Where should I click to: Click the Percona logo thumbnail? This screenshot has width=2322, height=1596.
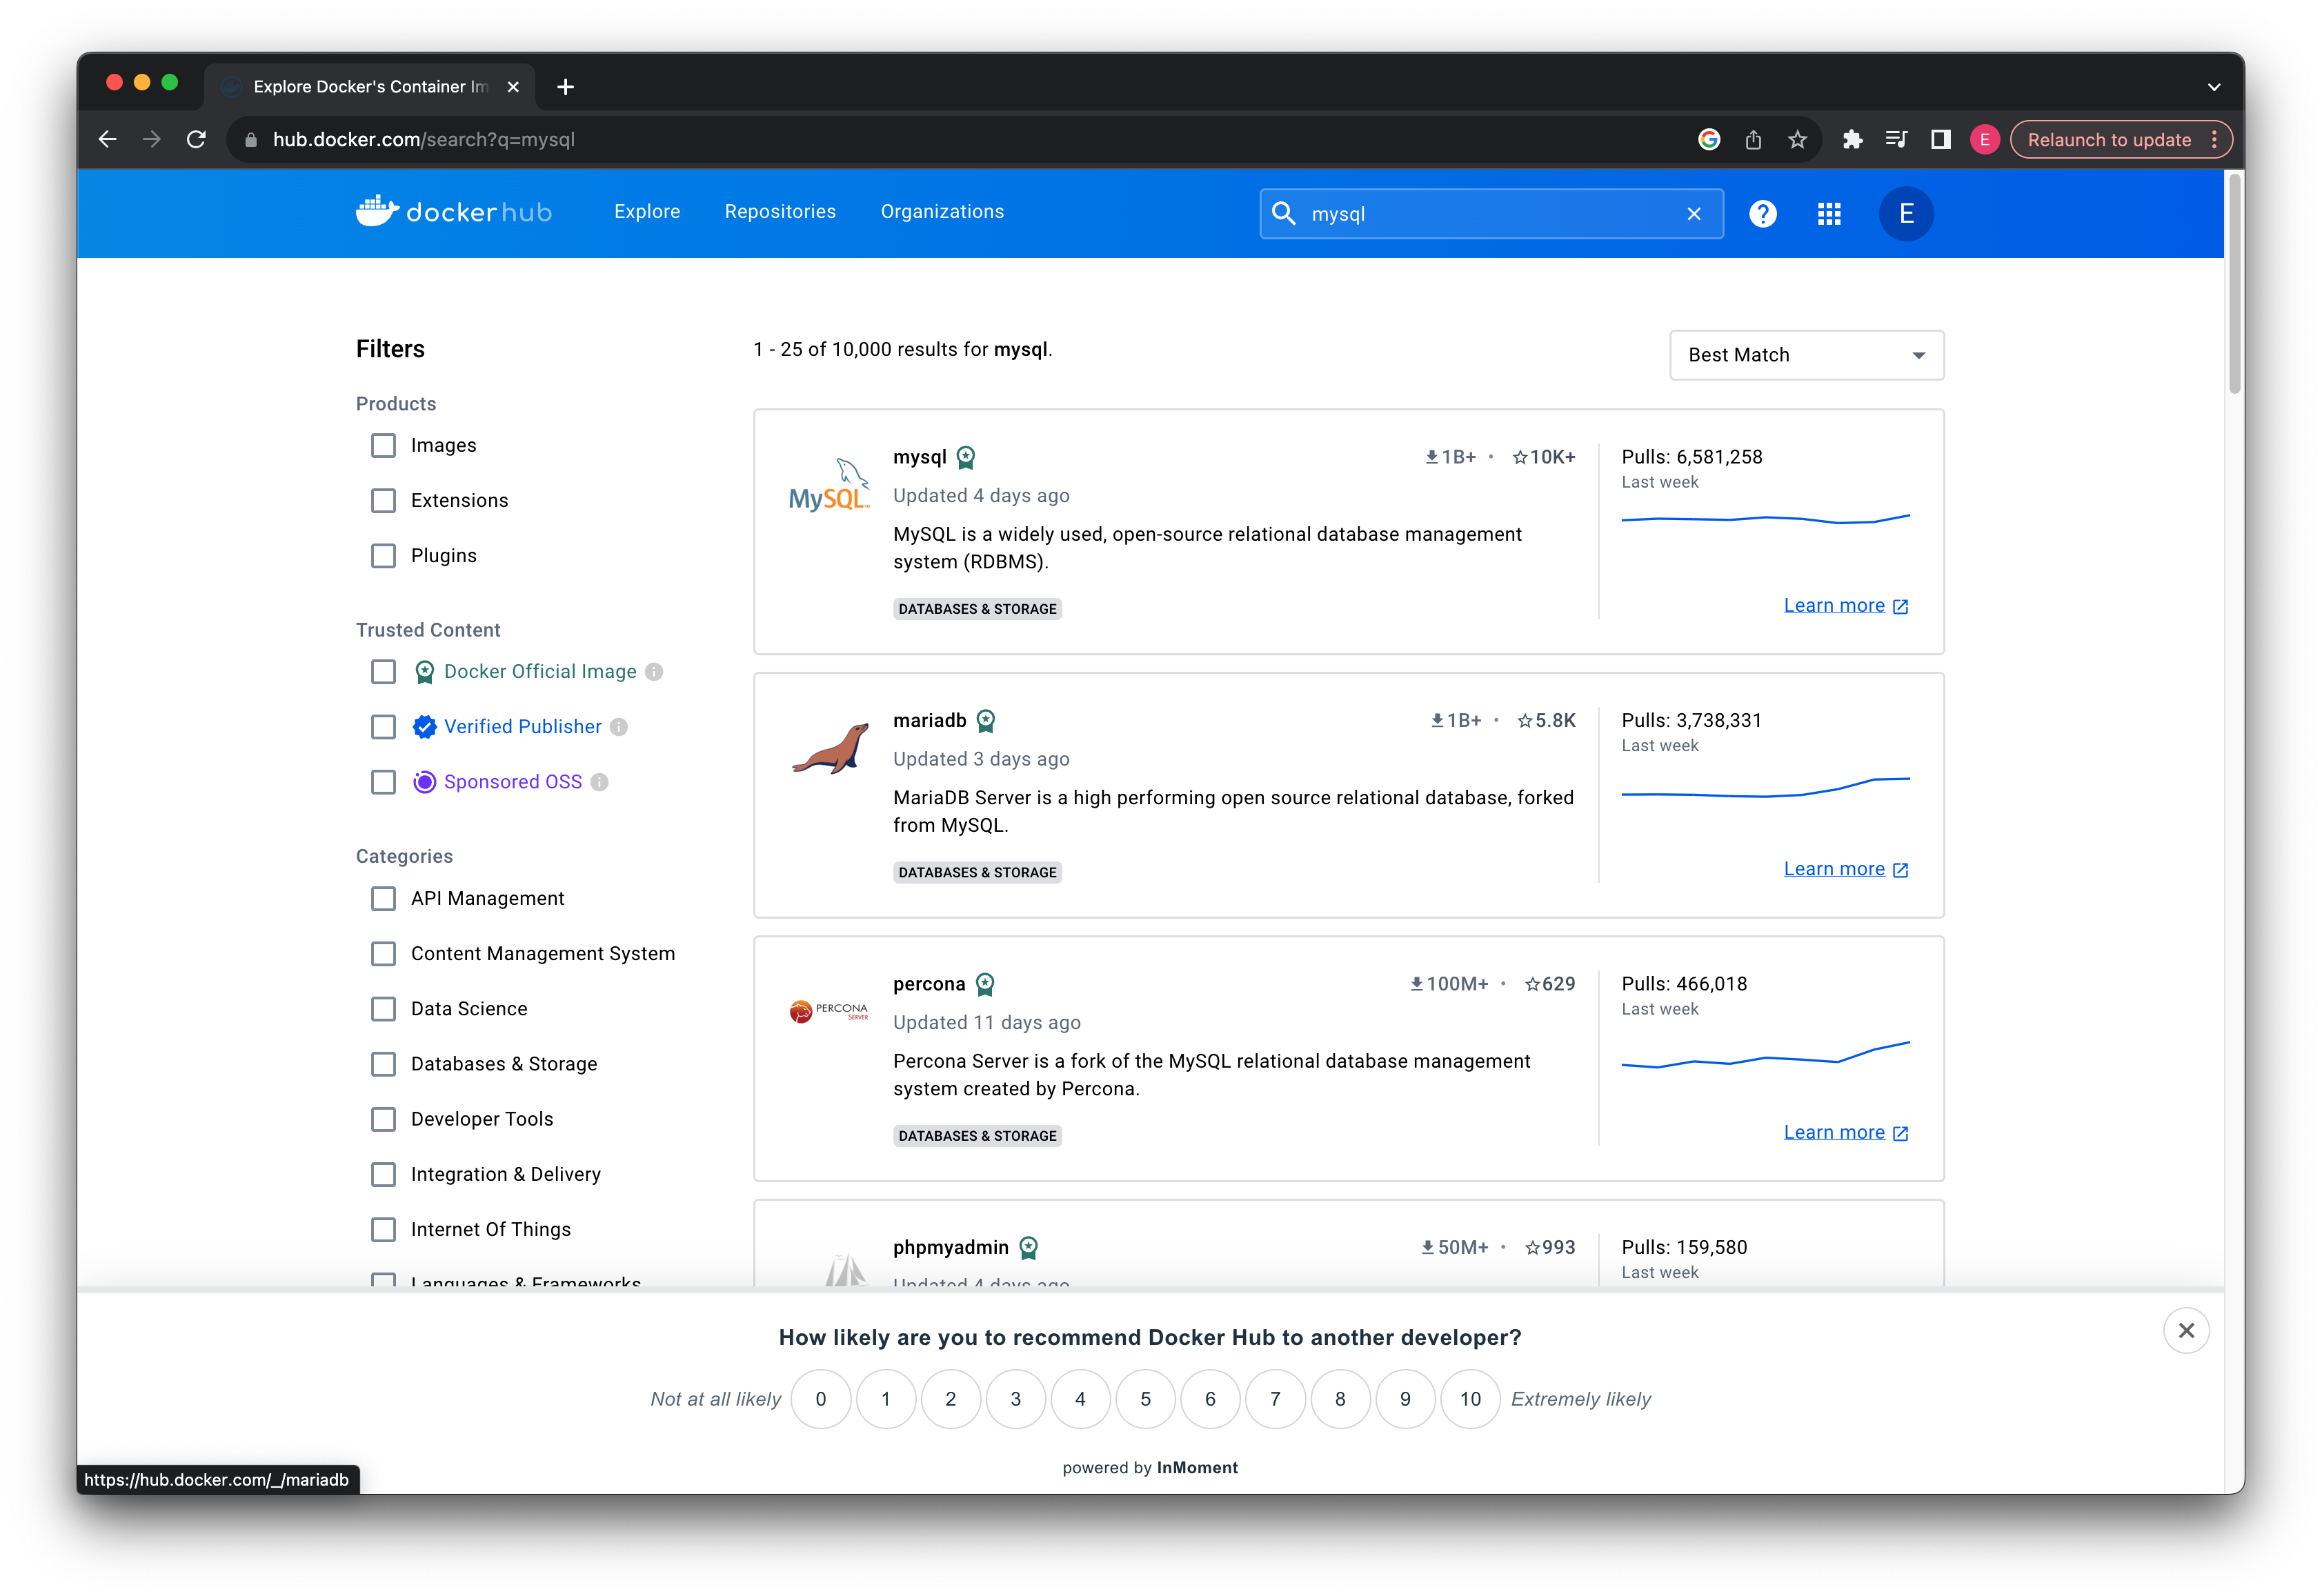[x=829, y=1011]
